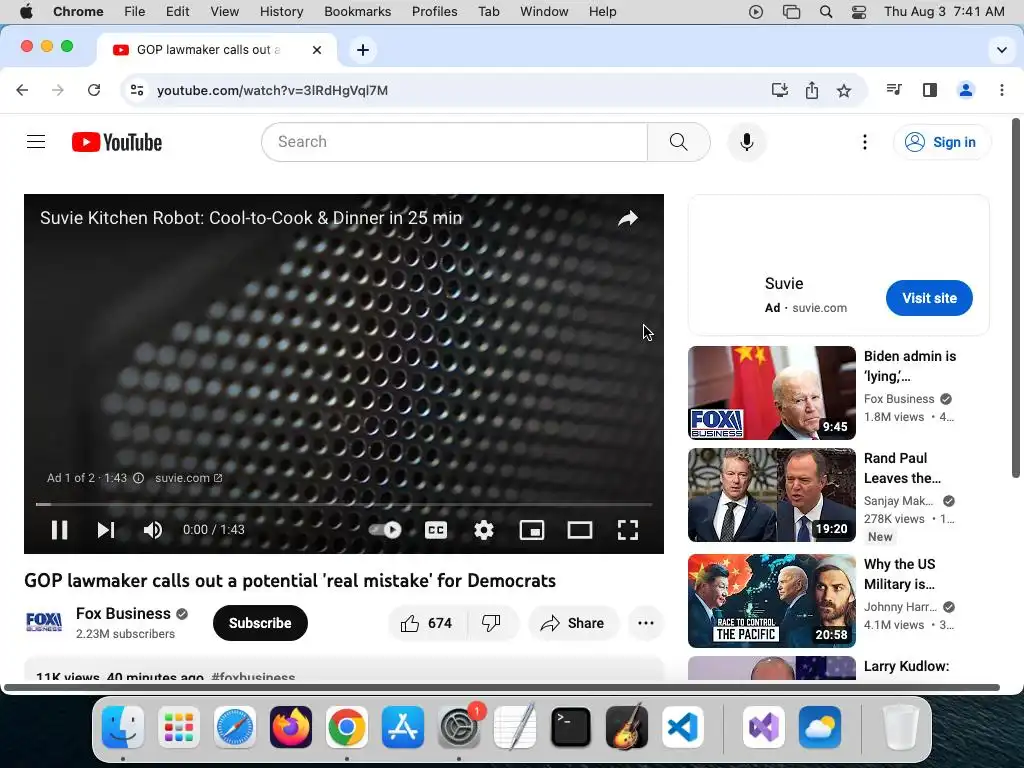Screen dimensions: 1024x768
Task: Click the video progress bar
Action: coord(344,504)
